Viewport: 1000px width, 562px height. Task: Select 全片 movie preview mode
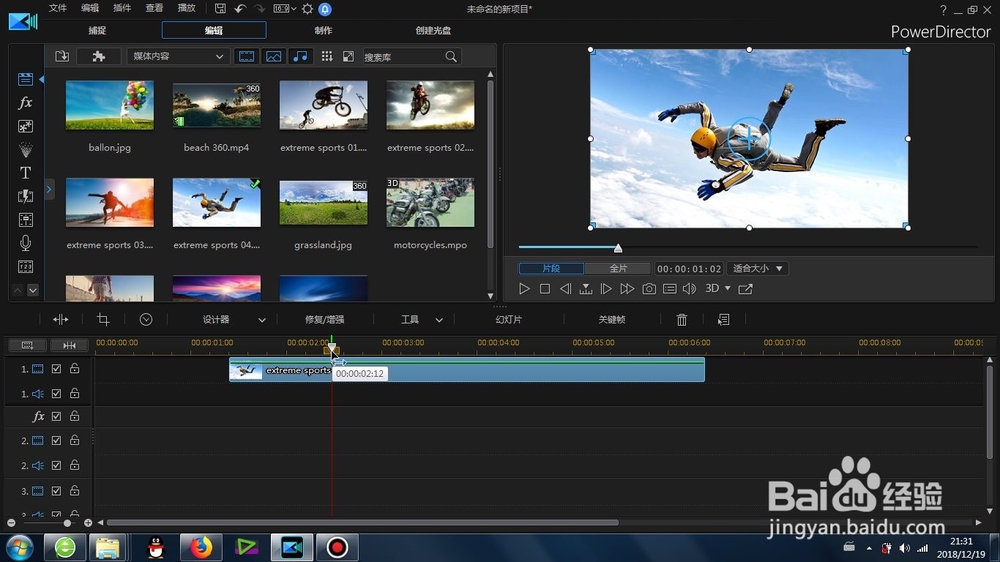click(618, 269)
